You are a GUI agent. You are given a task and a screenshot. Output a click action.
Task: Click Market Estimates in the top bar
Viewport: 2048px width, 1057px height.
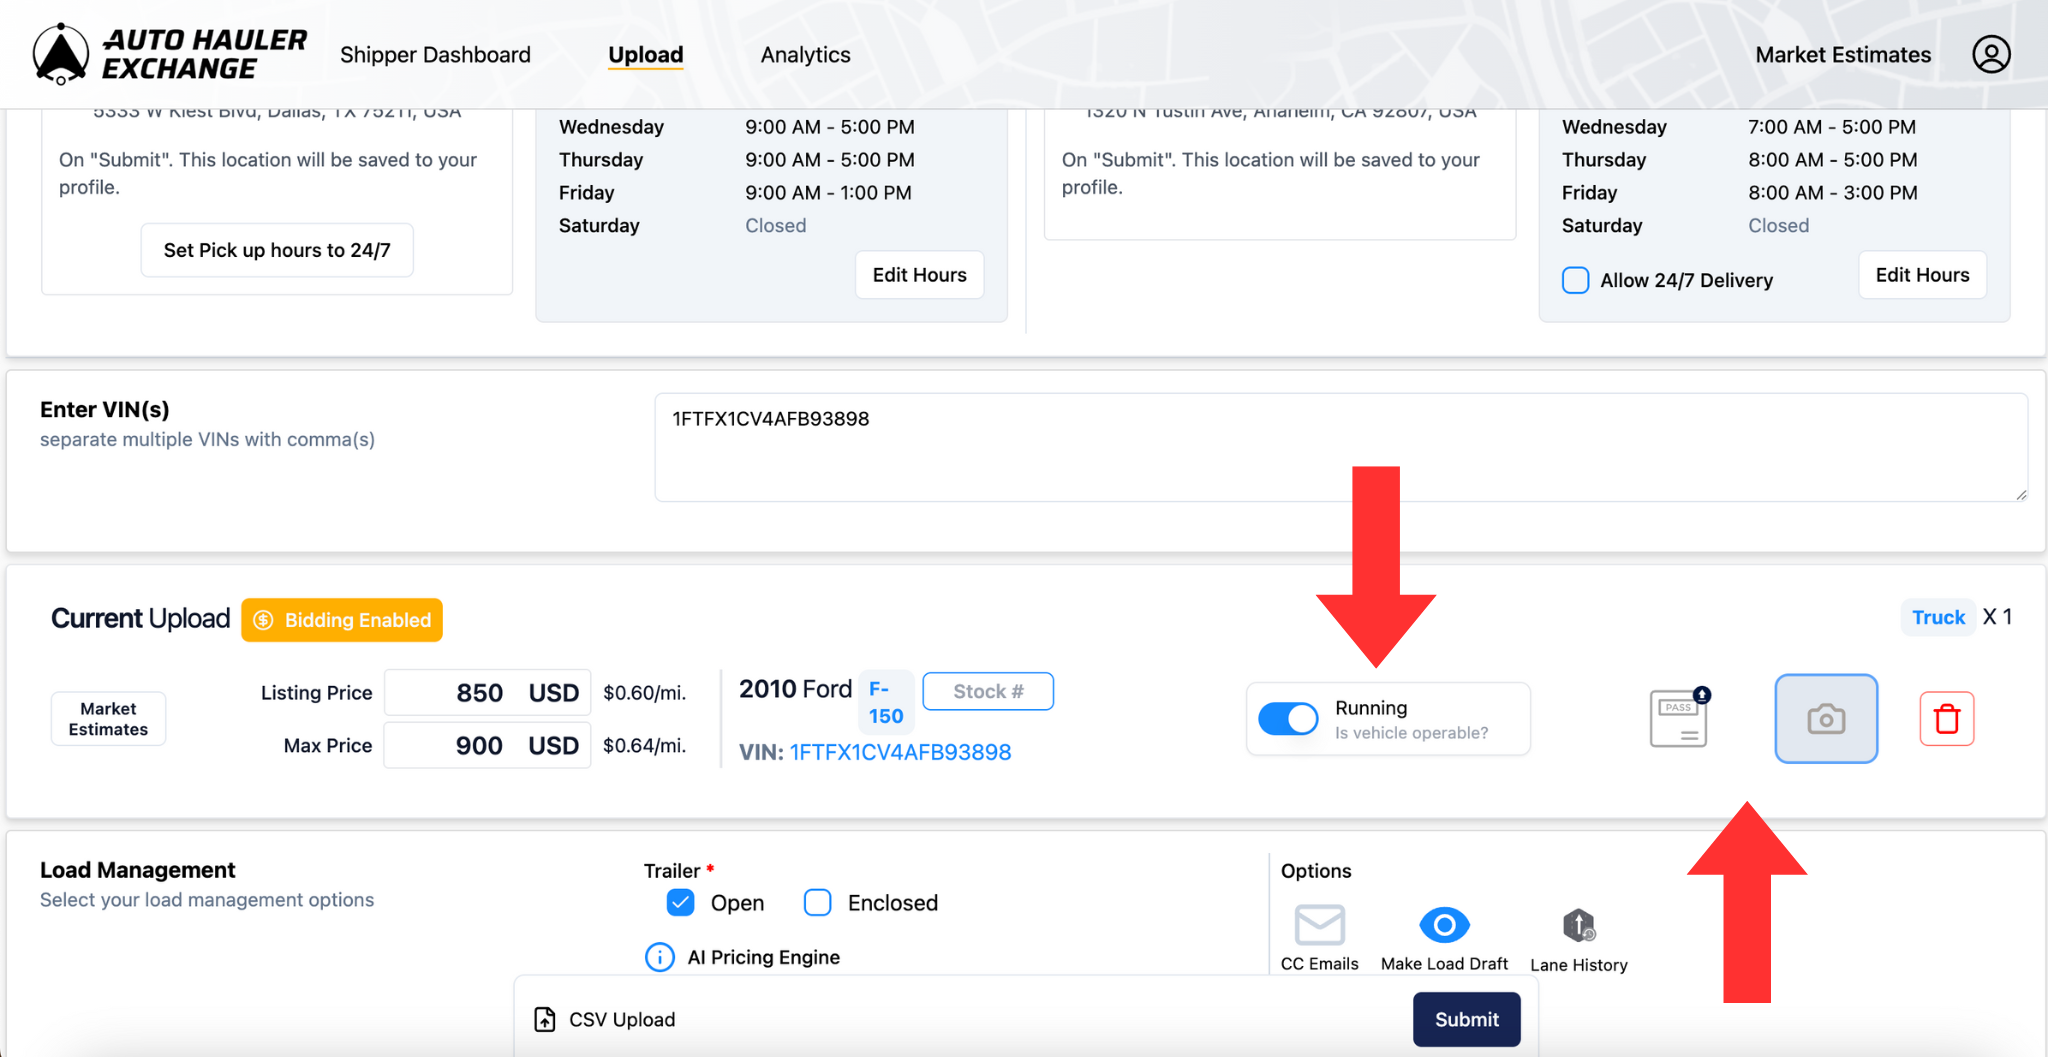pyautogui.click(x=1843, y=54)
